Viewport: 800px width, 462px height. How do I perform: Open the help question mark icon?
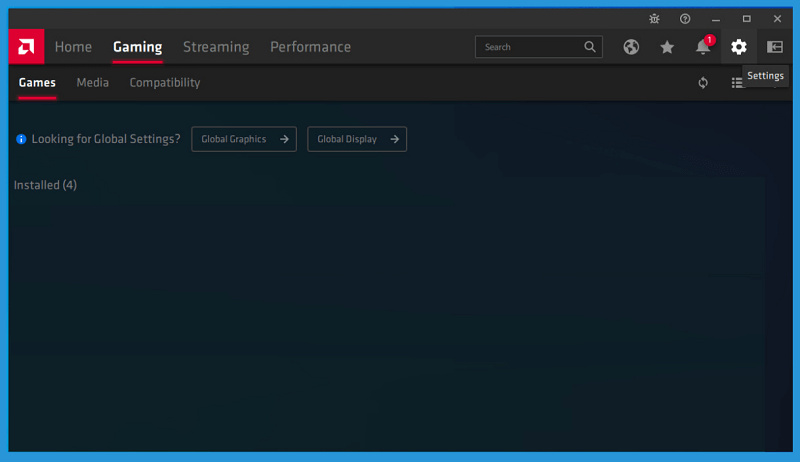(x=685, y=19)
